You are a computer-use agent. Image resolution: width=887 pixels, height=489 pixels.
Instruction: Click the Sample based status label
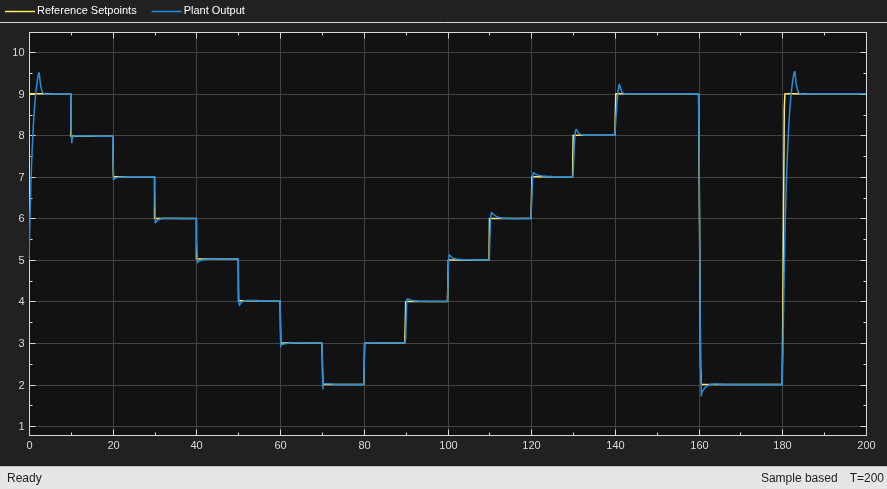(799, 478)
